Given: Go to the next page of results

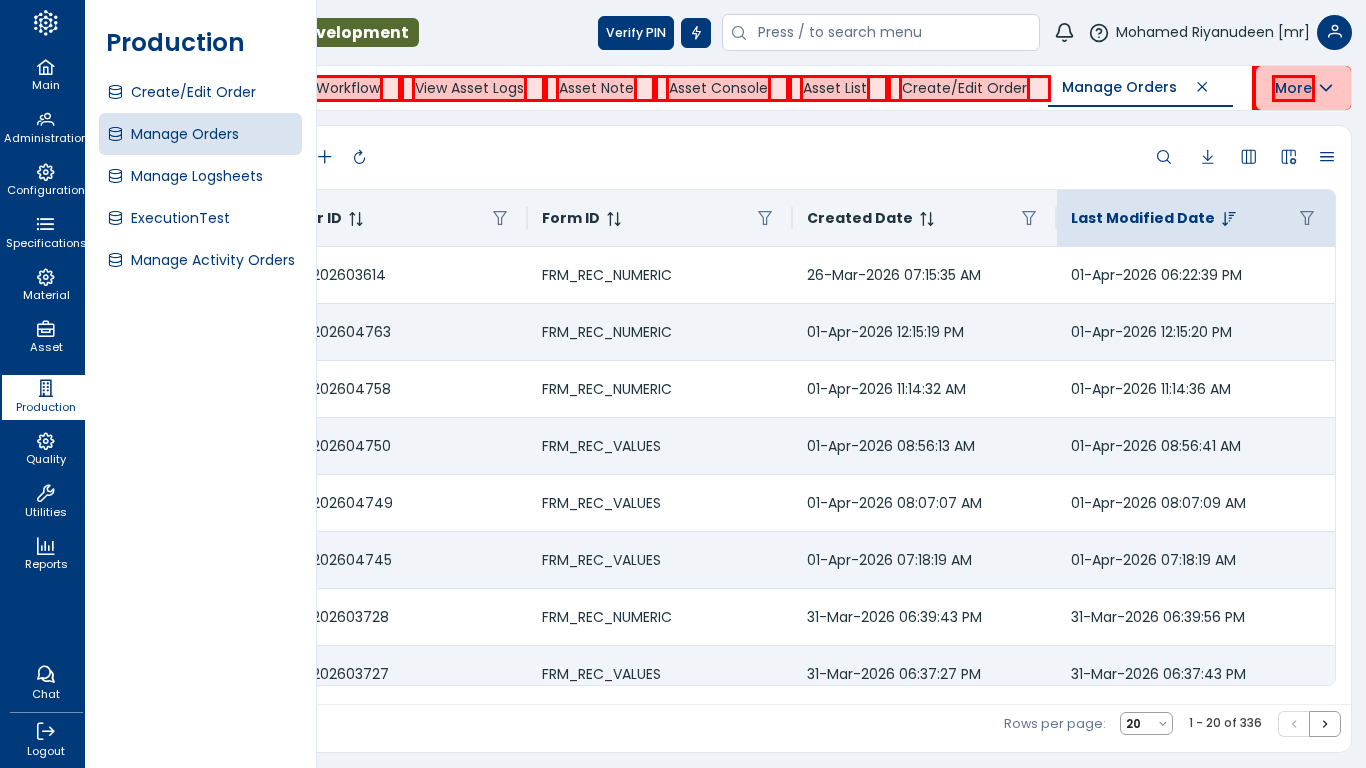Looking at the screenshot, I should 1325,724.
